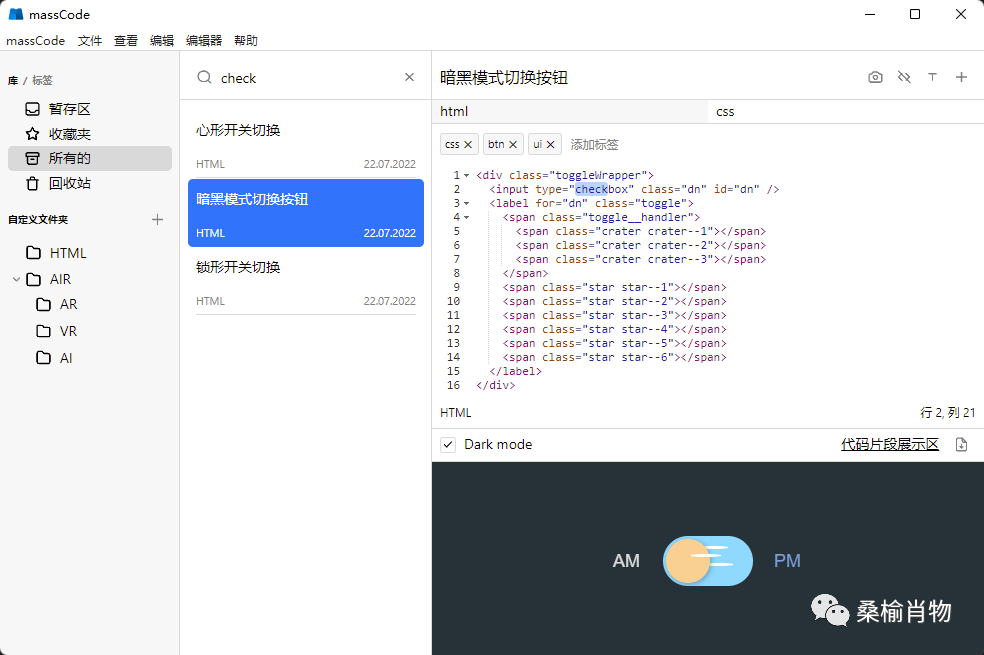Click the 添加标签 tag input

(594, 144)
